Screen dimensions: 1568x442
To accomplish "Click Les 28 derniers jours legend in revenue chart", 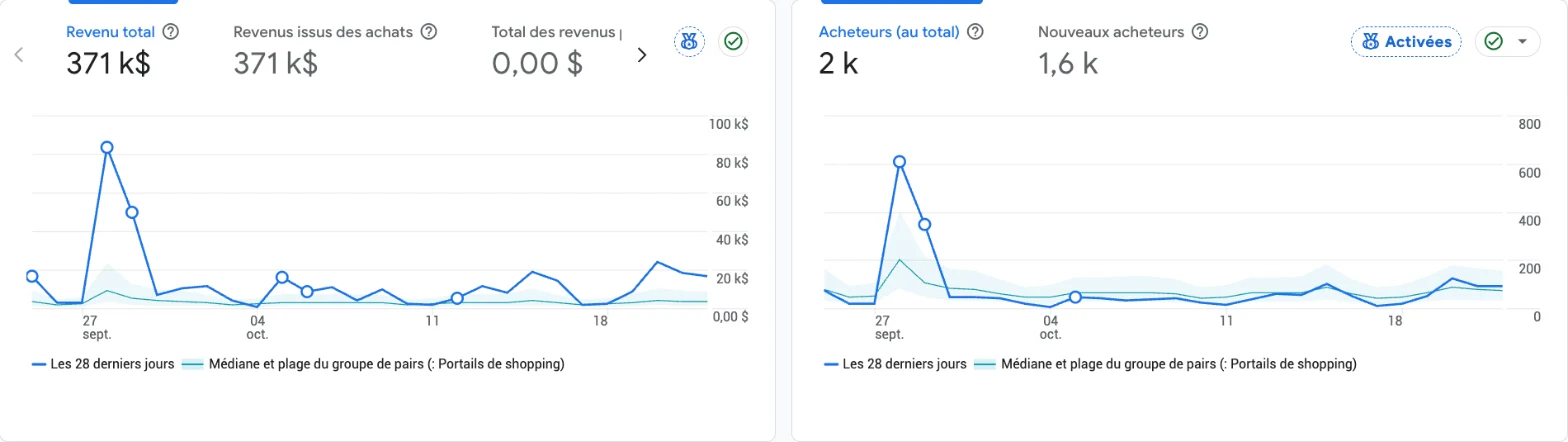I will pyautogui.click(x=104, y=364).
